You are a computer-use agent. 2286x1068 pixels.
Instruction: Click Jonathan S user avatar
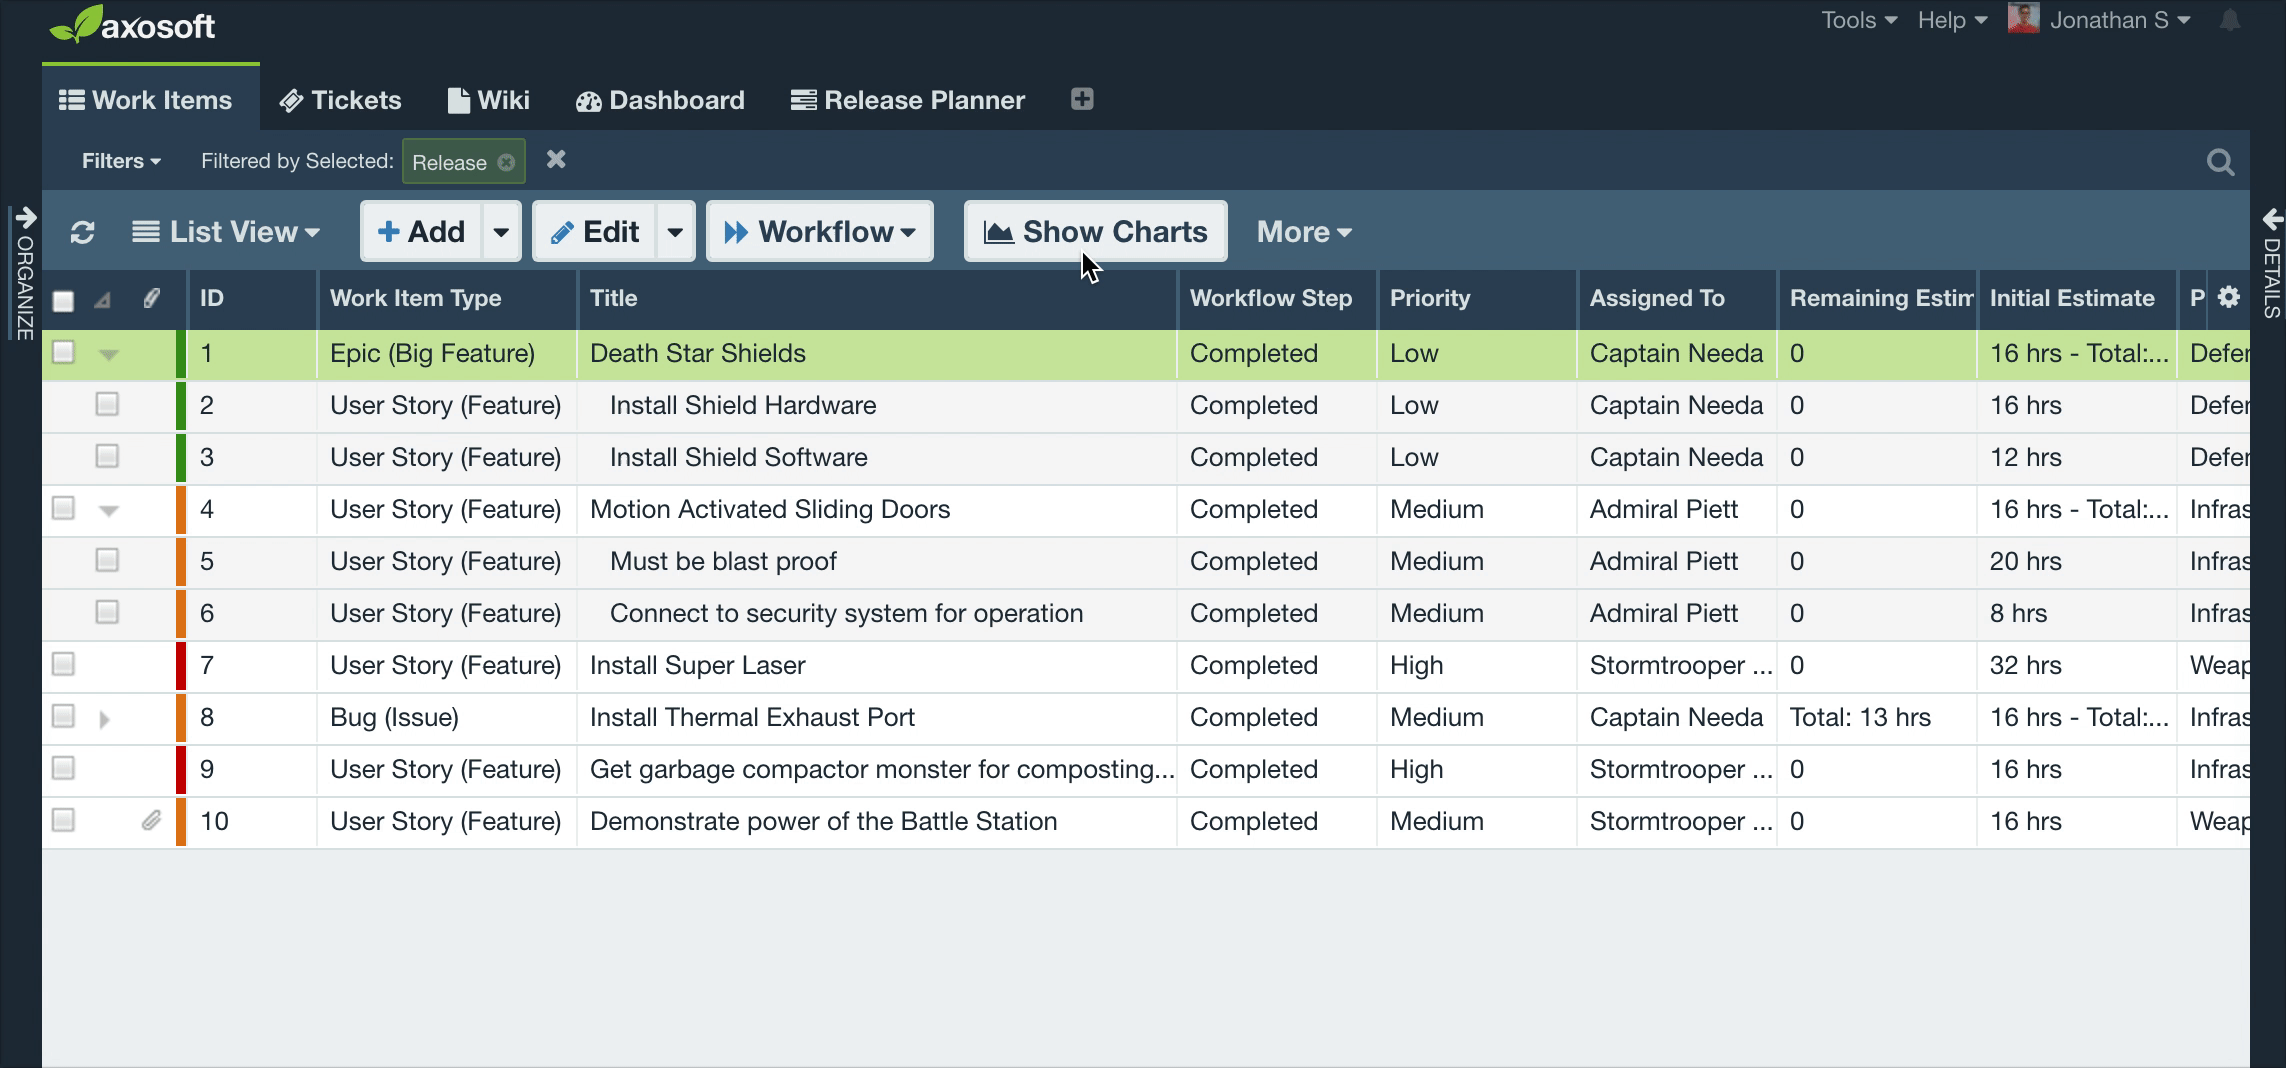point(2023,19)
